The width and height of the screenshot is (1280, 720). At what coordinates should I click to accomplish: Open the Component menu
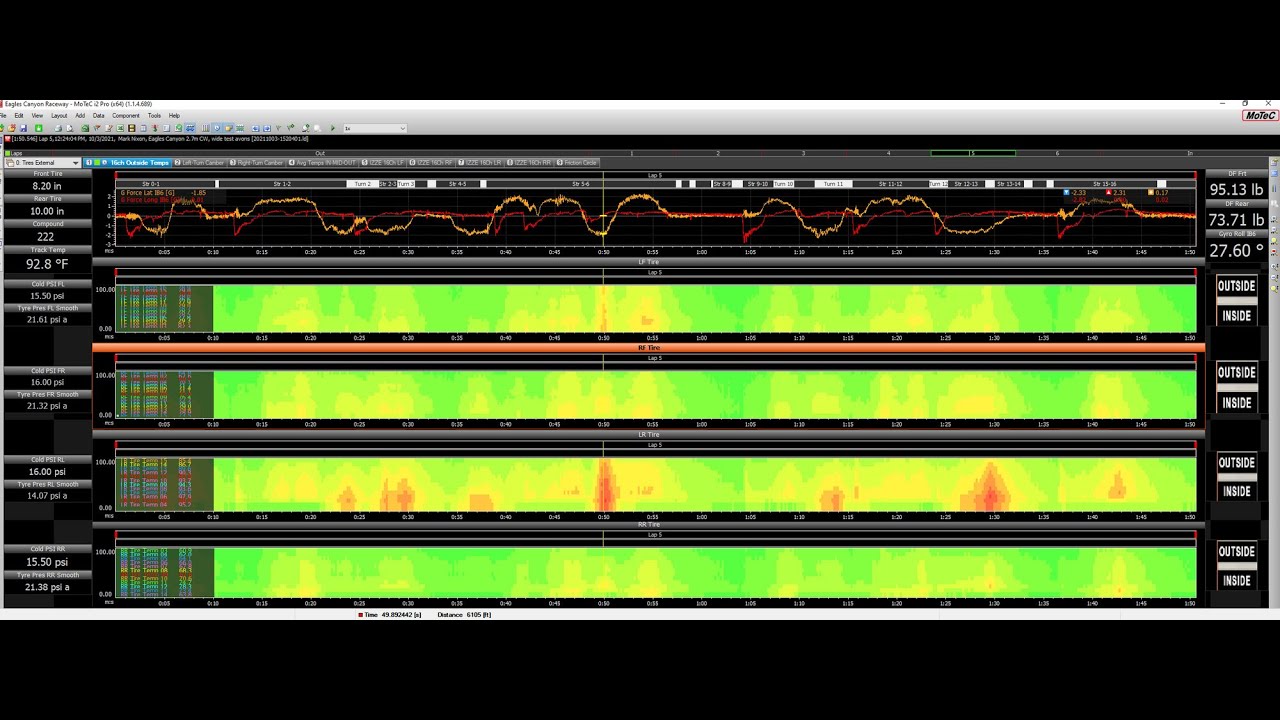coord(126,115)
